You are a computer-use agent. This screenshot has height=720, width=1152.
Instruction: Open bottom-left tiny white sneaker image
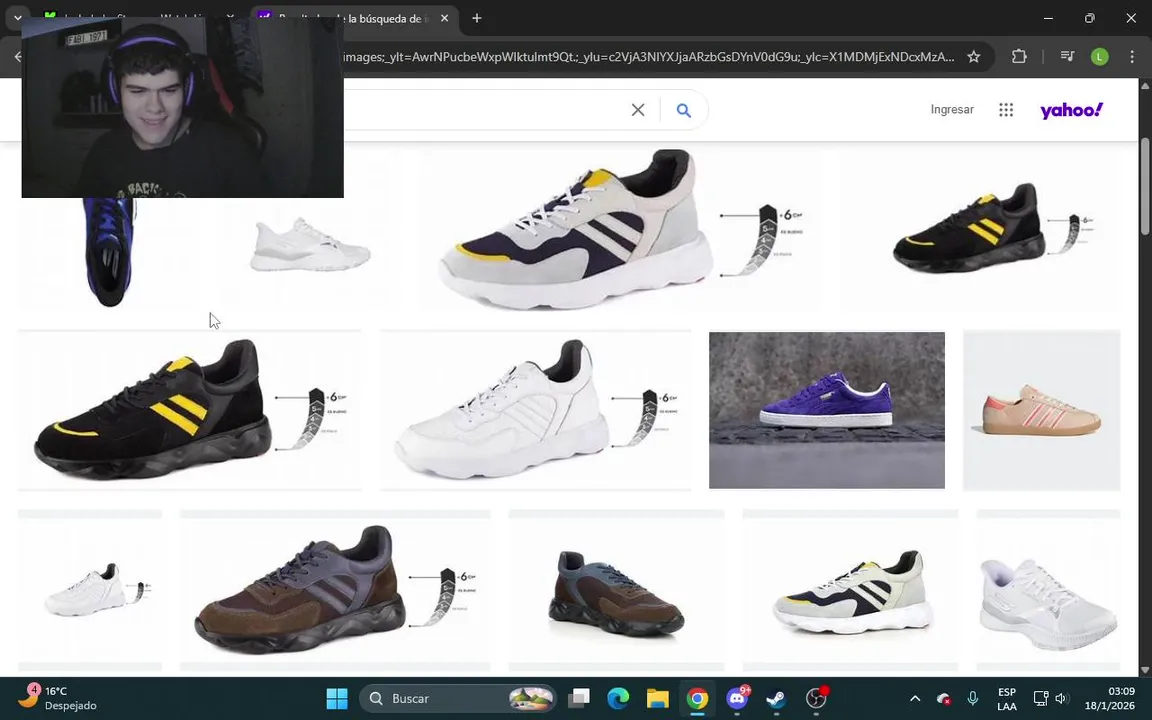coord(90,589)
